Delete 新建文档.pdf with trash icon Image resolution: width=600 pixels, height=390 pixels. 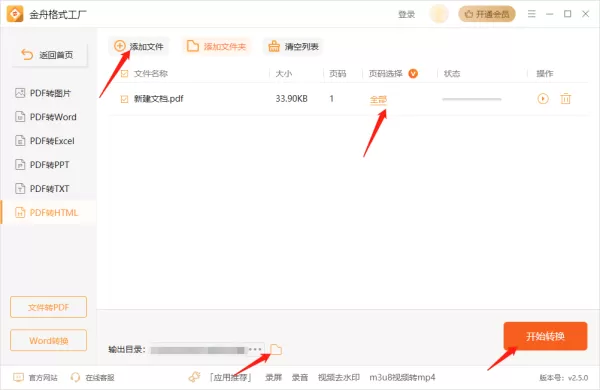click(566, 99)
